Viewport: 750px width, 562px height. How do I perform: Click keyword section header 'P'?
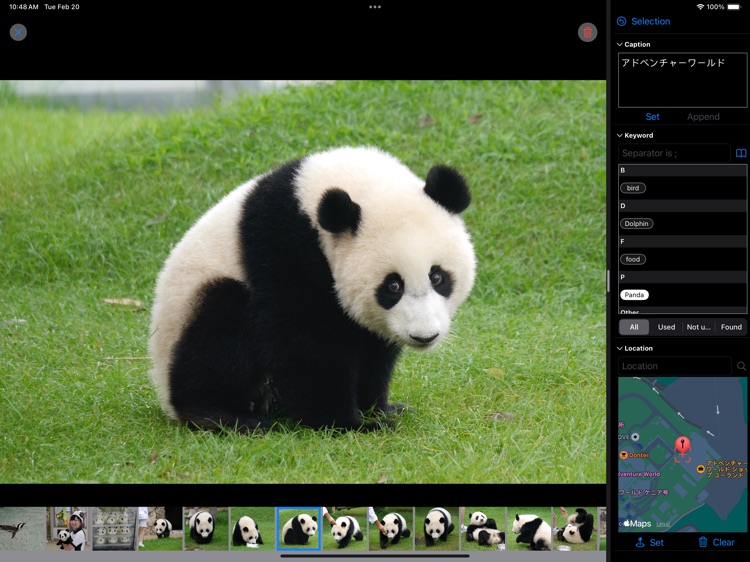click(x=683, y=277)
